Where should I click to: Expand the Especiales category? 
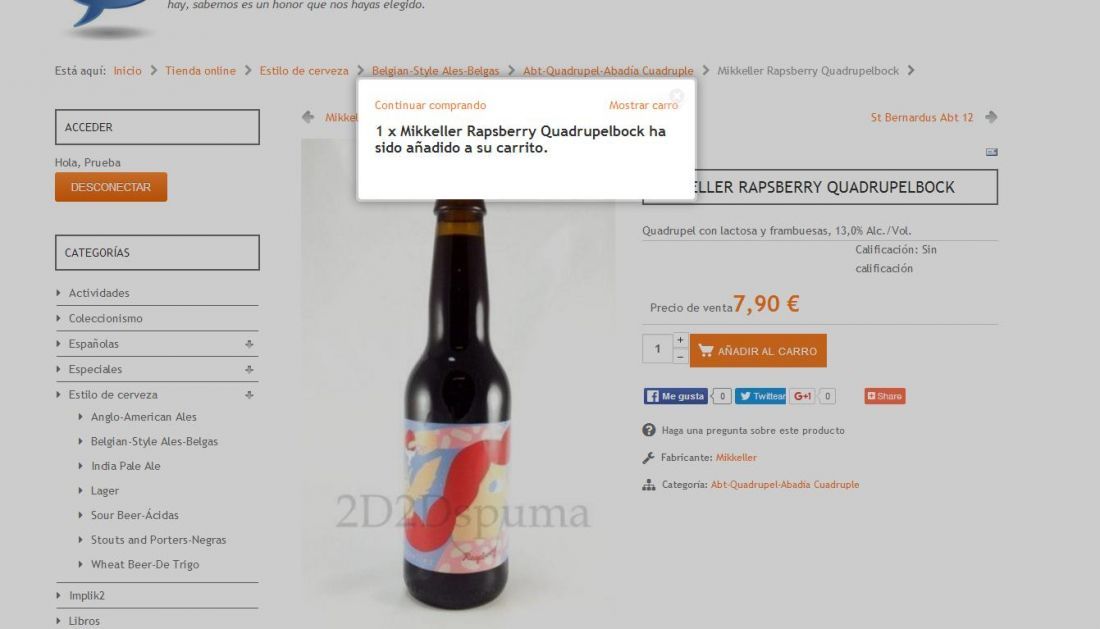249,370
